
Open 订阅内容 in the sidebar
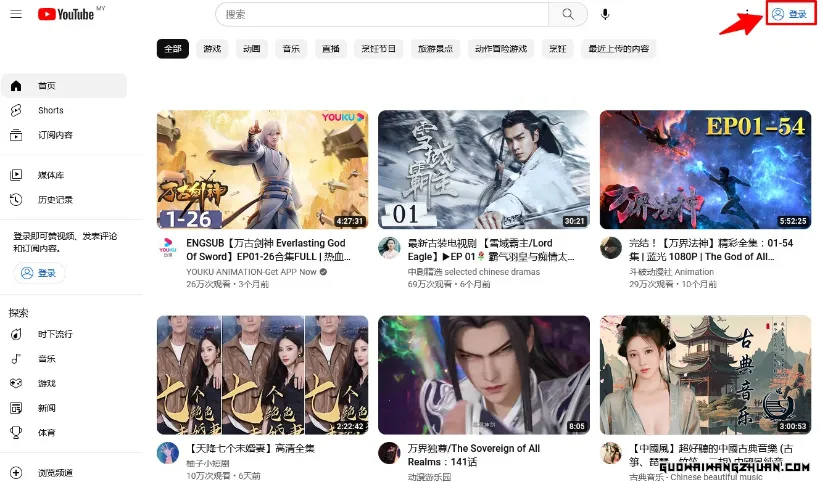click(64, 135)
